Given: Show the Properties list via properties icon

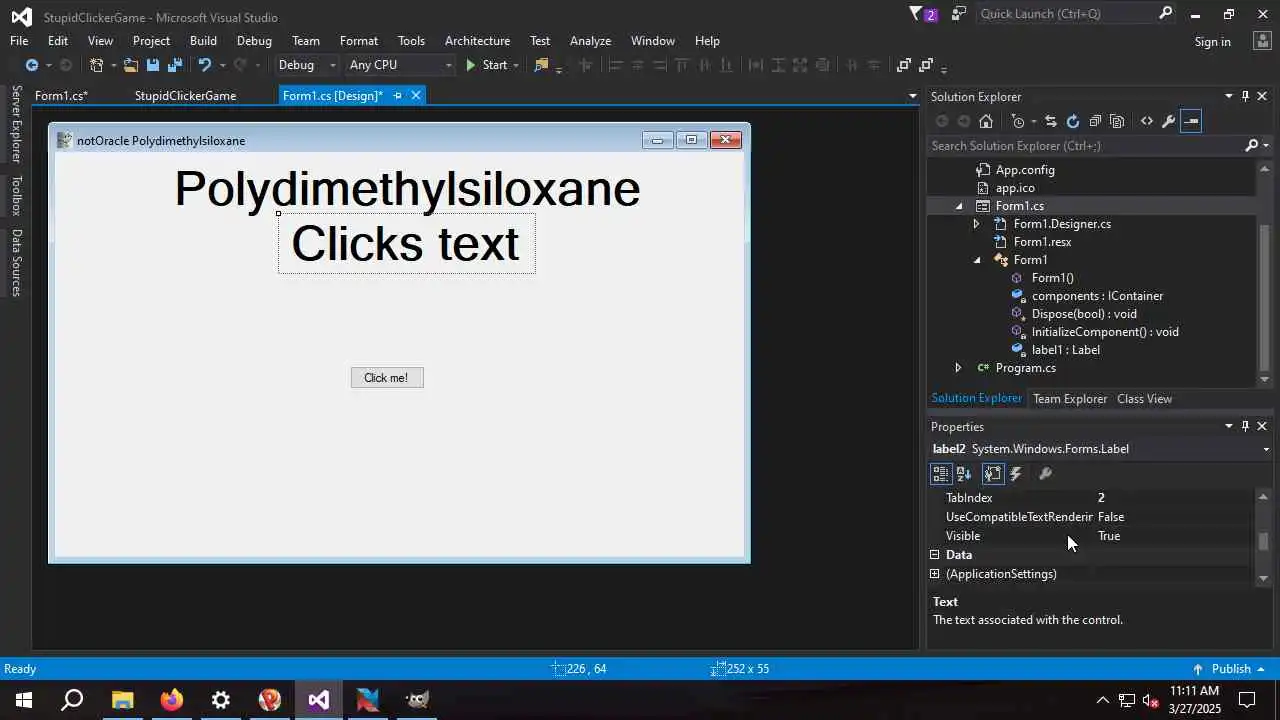Looking at the screenshot, I should coord(992,474).
